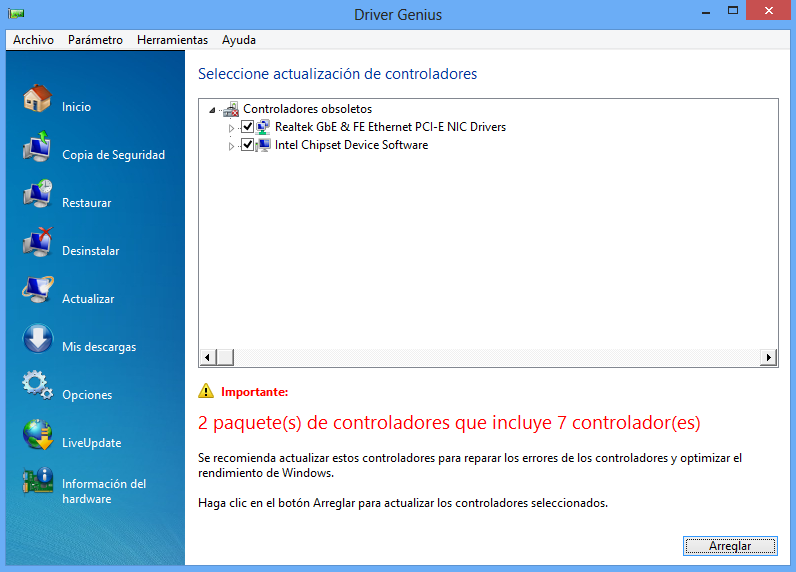Uncheck the Intel Chipset Device Software checkbox

[x=247, y=145]
